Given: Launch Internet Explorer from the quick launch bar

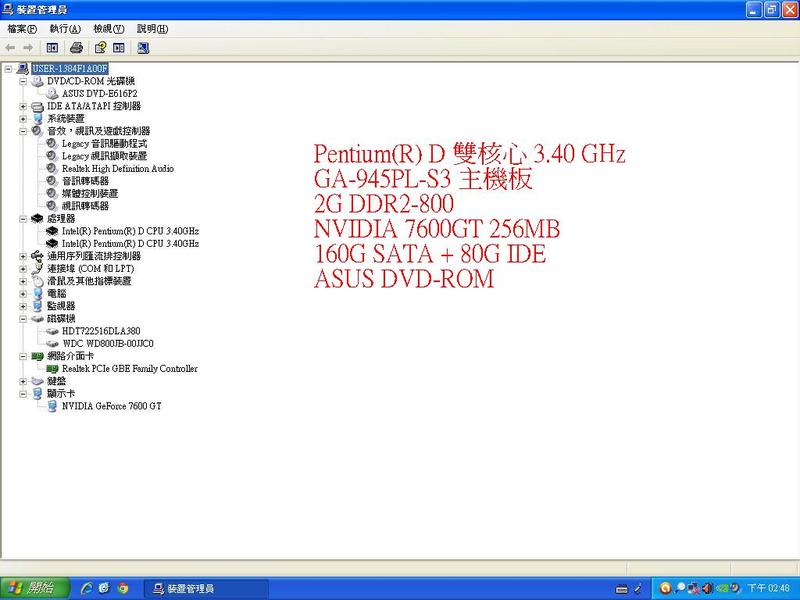Looking at the screenshot, I should tap(86, 588).
